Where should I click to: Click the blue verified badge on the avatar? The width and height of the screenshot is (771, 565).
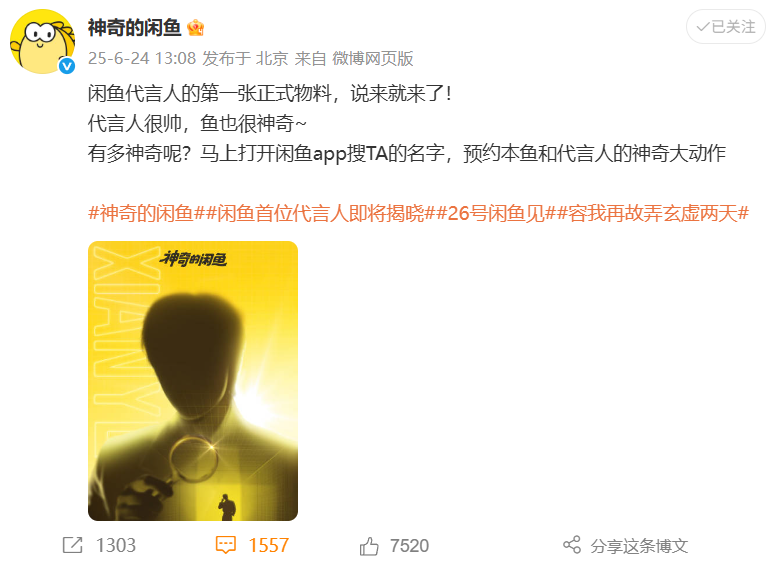[67, 66]
